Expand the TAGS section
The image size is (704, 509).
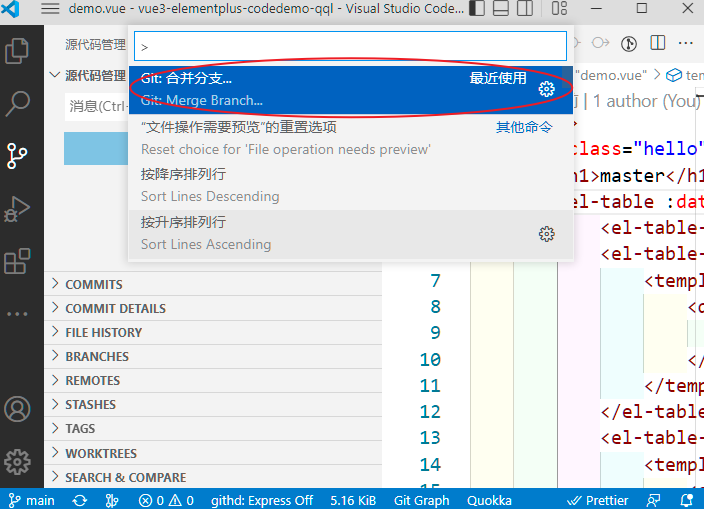(213, 429)
